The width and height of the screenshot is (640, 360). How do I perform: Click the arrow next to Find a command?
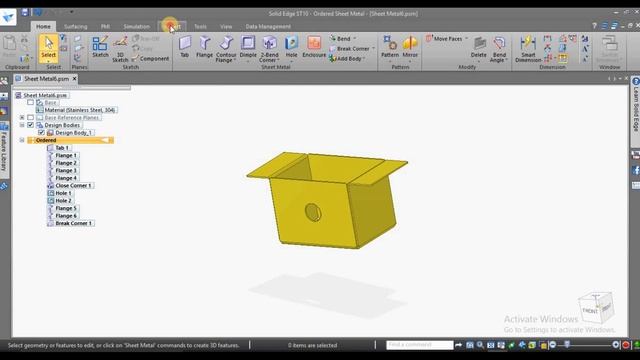click(x=459, y=345)
